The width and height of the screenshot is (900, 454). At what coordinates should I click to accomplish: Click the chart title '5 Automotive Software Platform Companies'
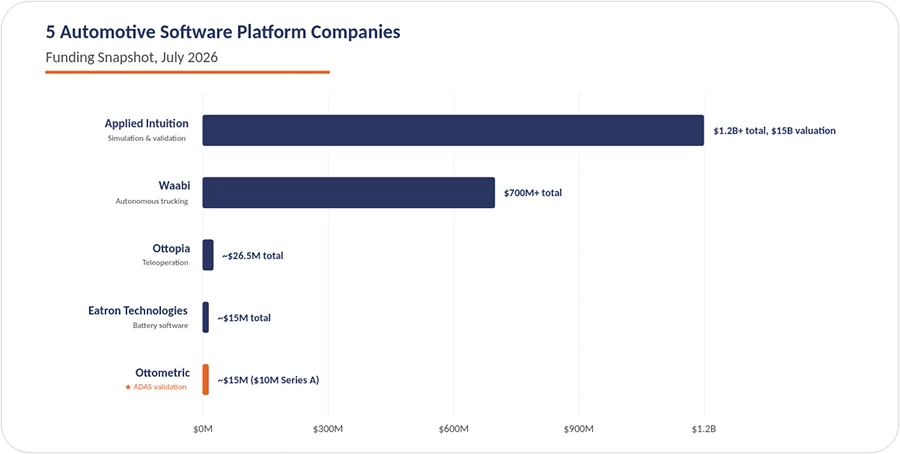pos(223,32)
